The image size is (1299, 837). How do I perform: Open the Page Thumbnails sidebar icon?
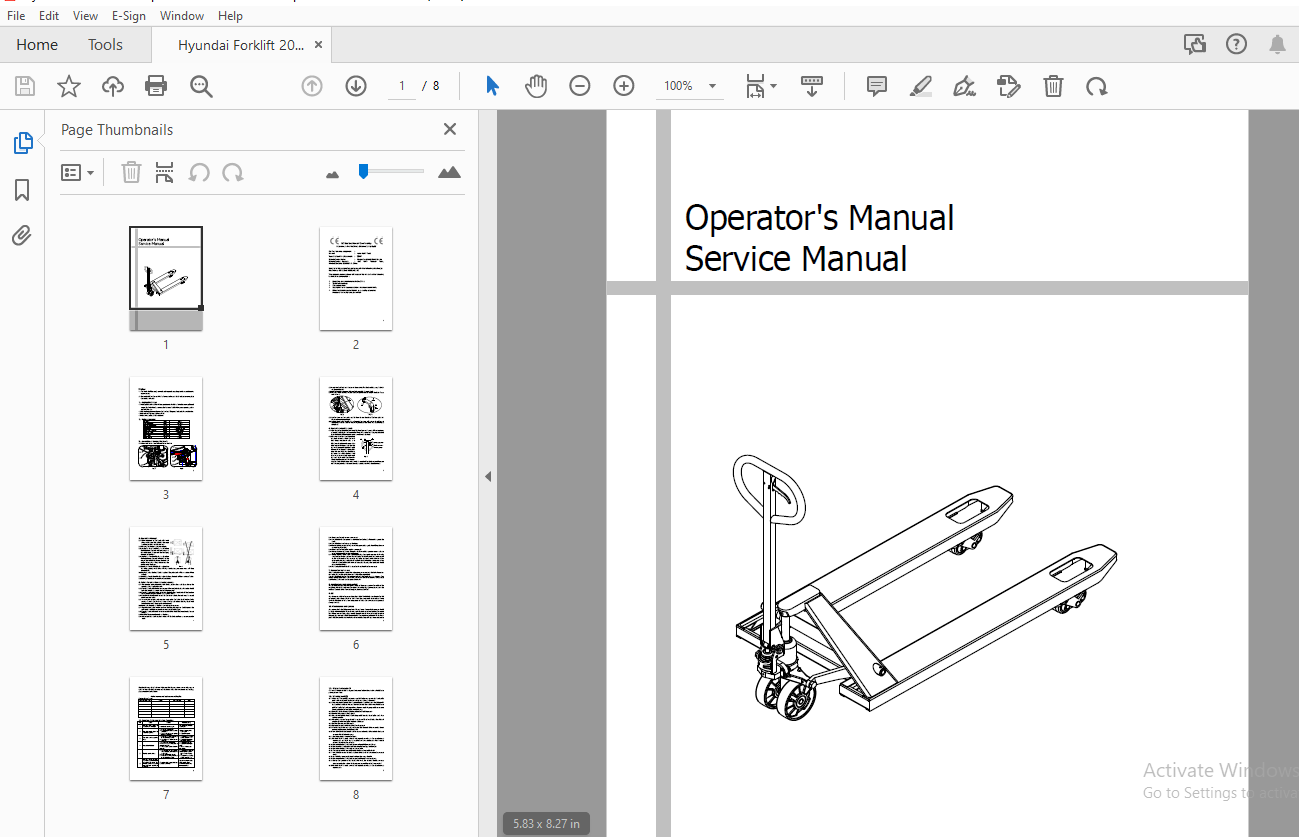pos(22,143)
